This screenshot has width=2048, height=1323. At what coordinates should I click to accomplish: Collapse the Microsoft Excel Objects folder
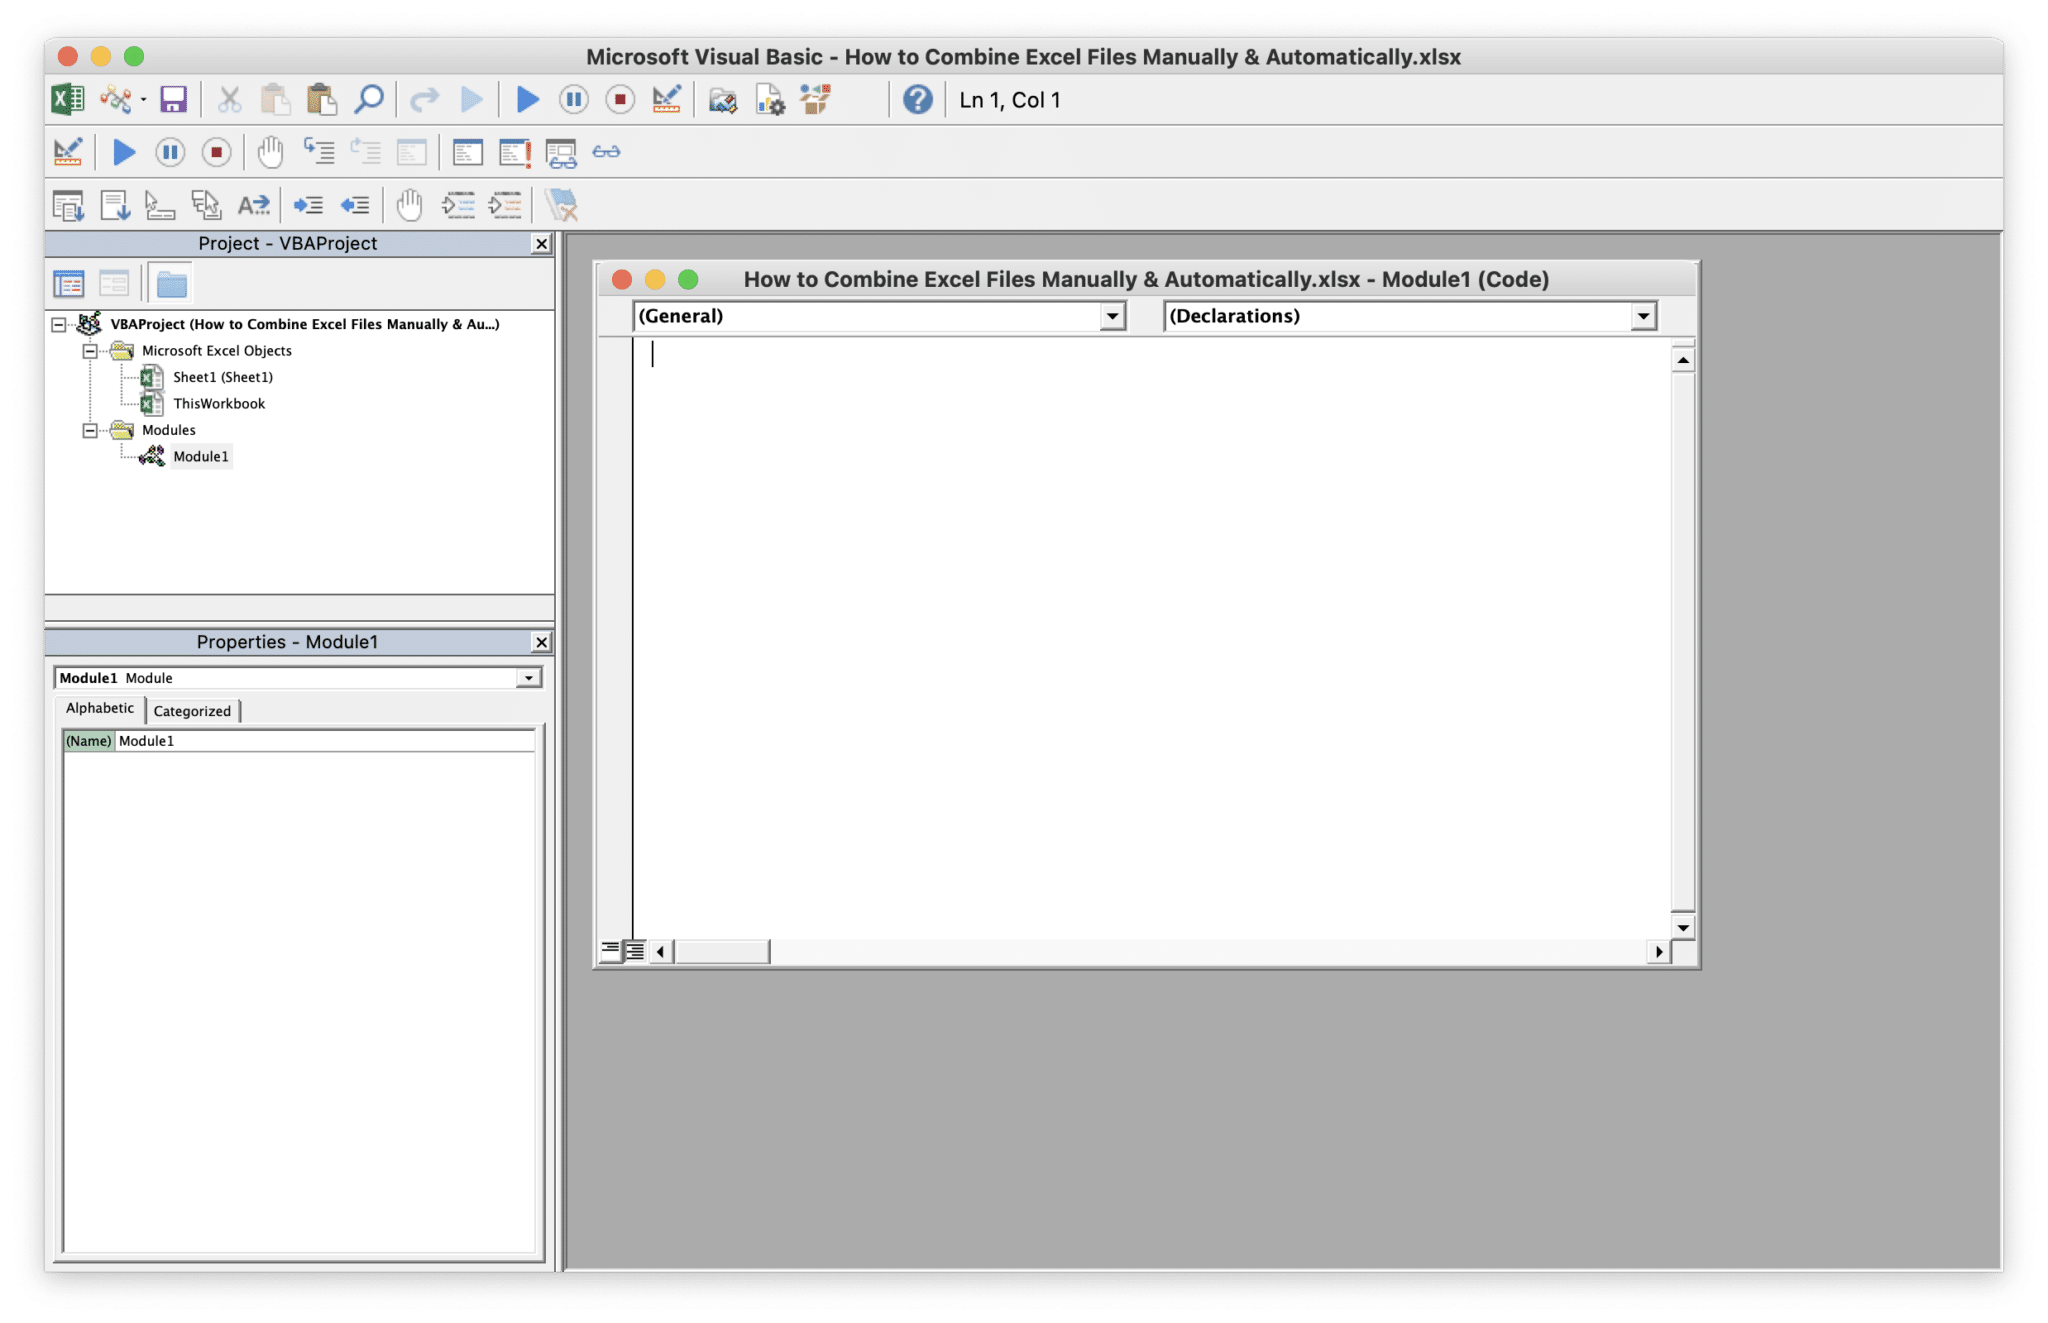(x=90, y=350)
